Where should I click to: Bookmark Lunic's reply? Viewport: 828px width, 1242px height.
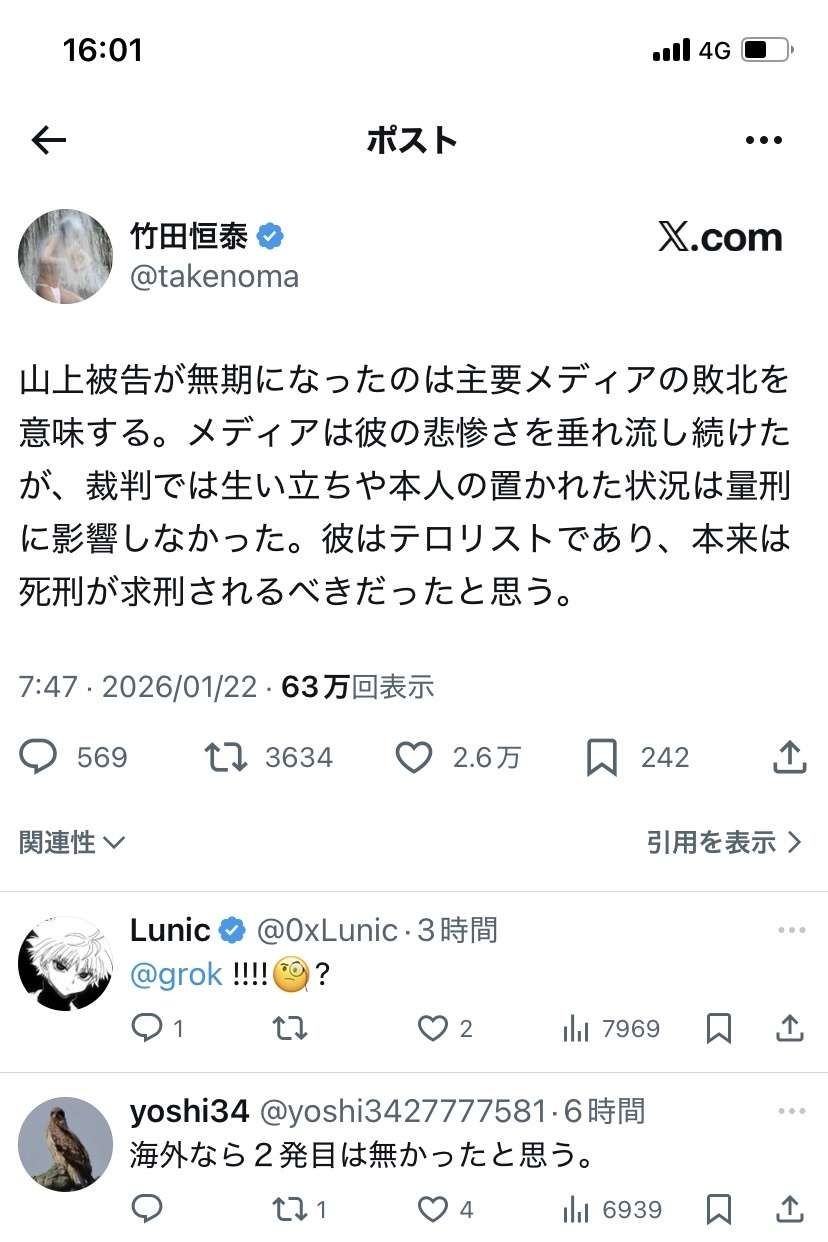(x=718, y=1028)
